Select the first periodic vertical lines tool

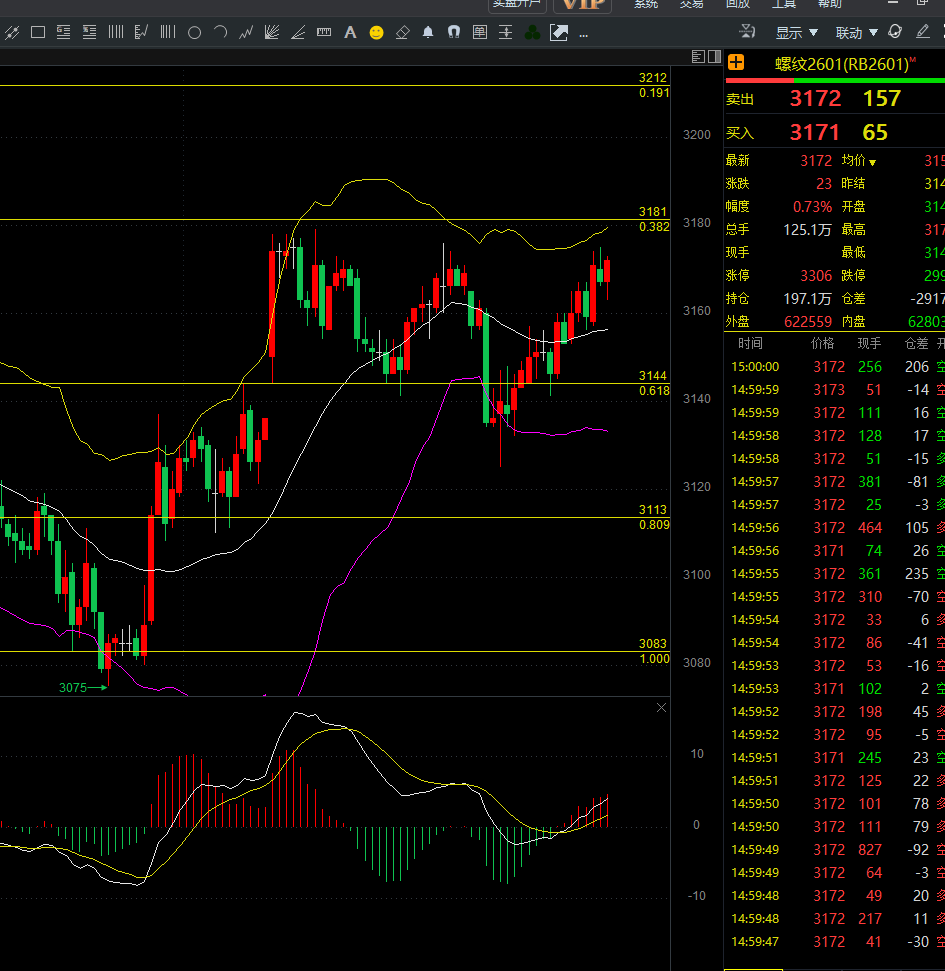[x=116, y=32]
